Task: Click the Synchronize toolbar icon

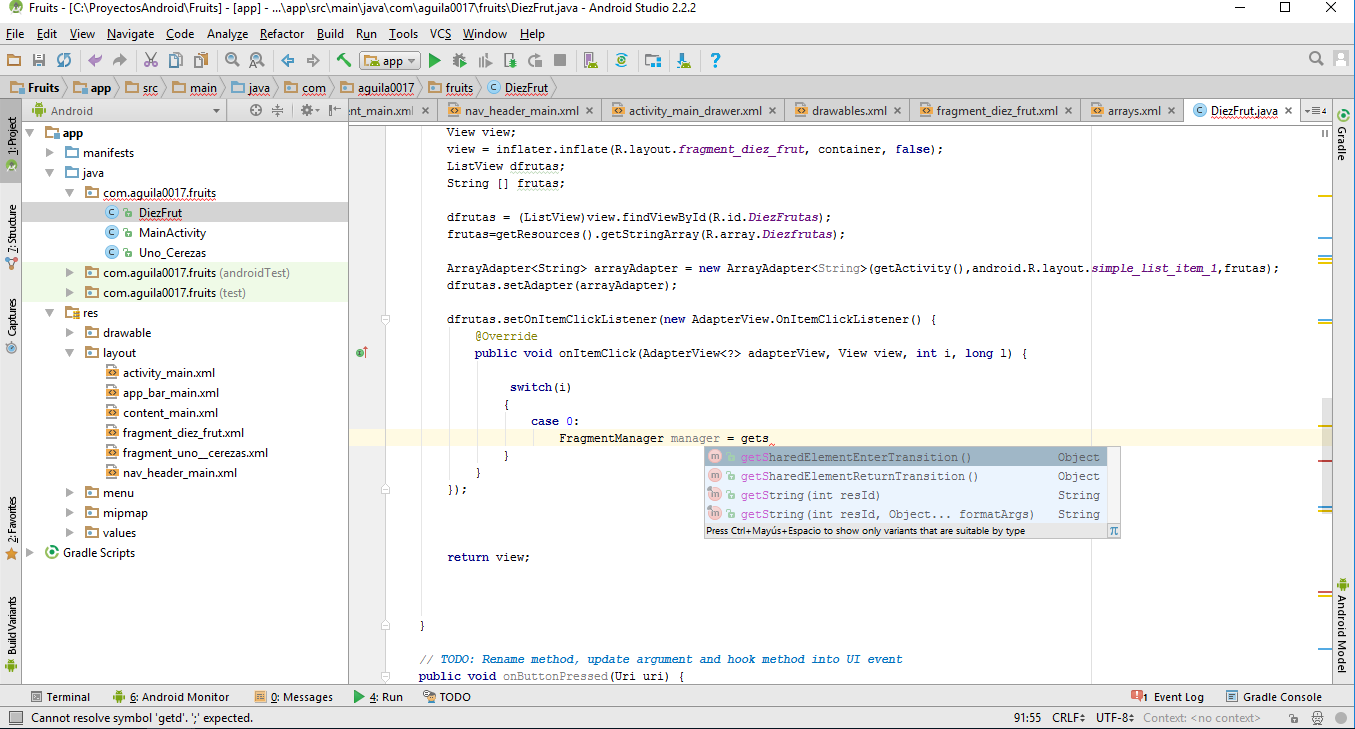Action: pos(63,60)
